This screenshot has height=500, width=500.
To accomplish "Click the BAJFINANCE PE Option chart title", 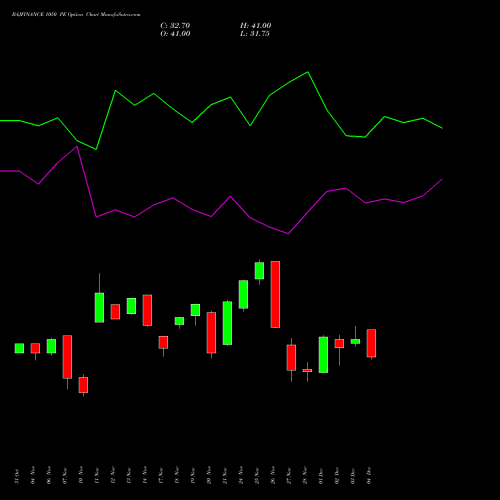I will [x=76, y=15].
